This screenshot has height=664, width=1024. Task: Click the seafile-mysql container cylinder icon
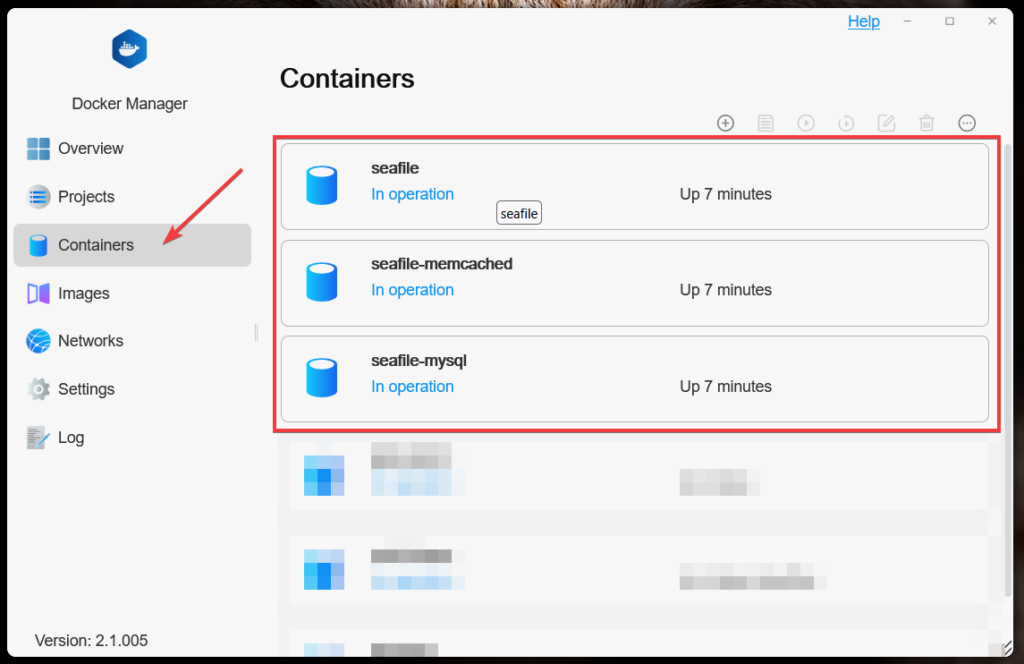tap(321, 378)
